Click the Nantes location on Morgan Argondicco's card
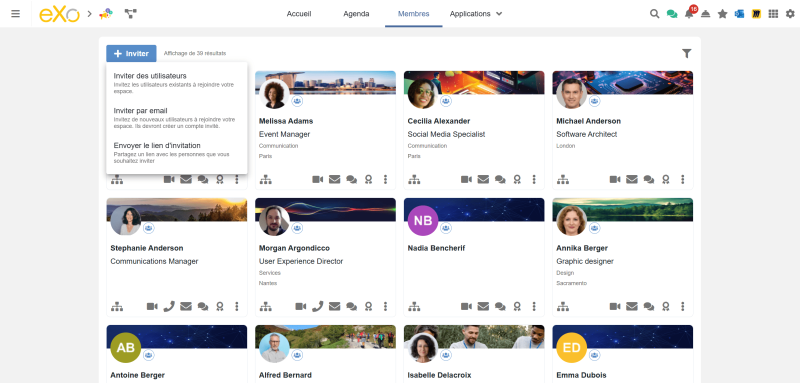 point(268,283)
